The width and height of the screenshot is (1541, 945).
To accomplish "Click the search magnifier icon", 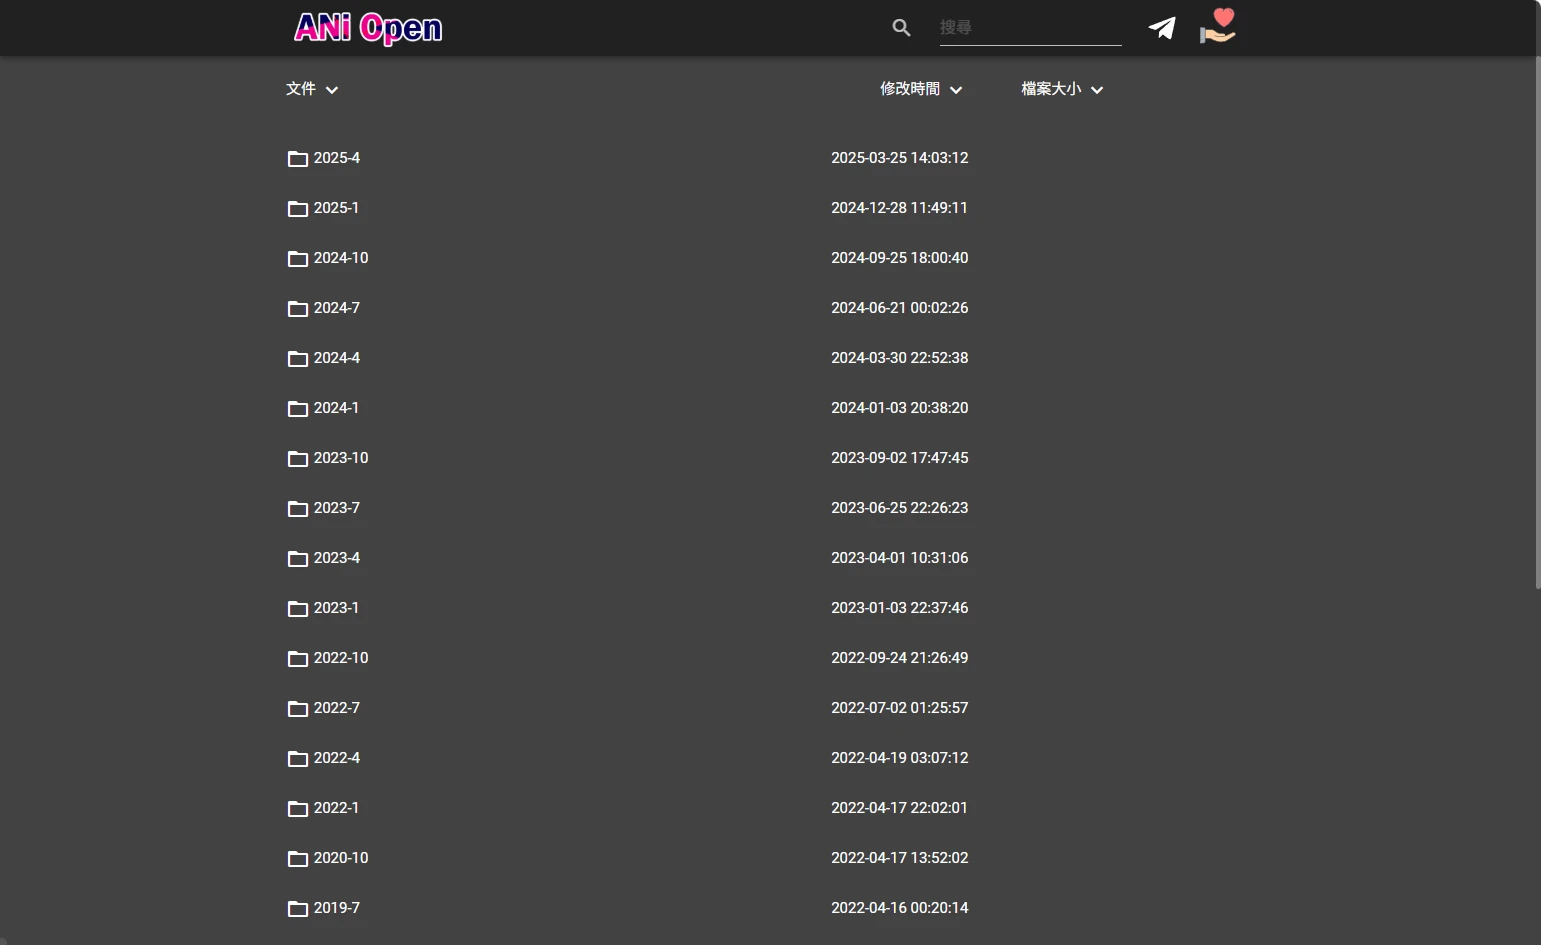I will coord(901,28).
